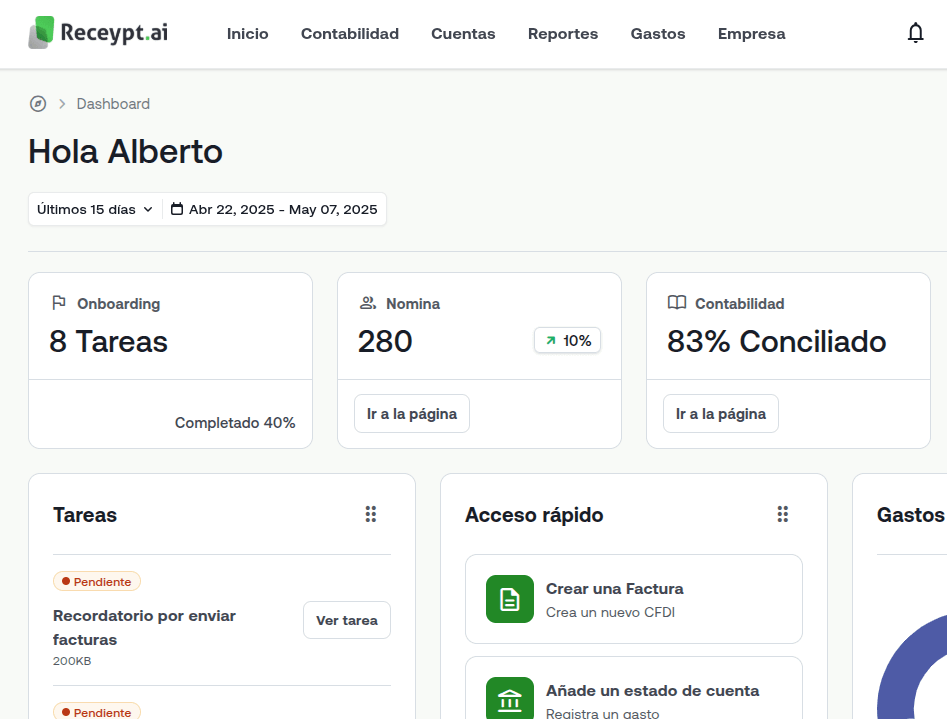
Task: Open the Contabilidad menu
Action: (x=350, y=34)
